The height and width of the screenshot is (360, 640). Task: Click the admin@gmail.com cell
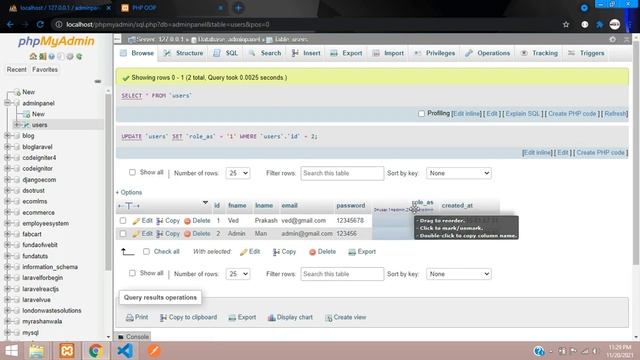[307, 234]
